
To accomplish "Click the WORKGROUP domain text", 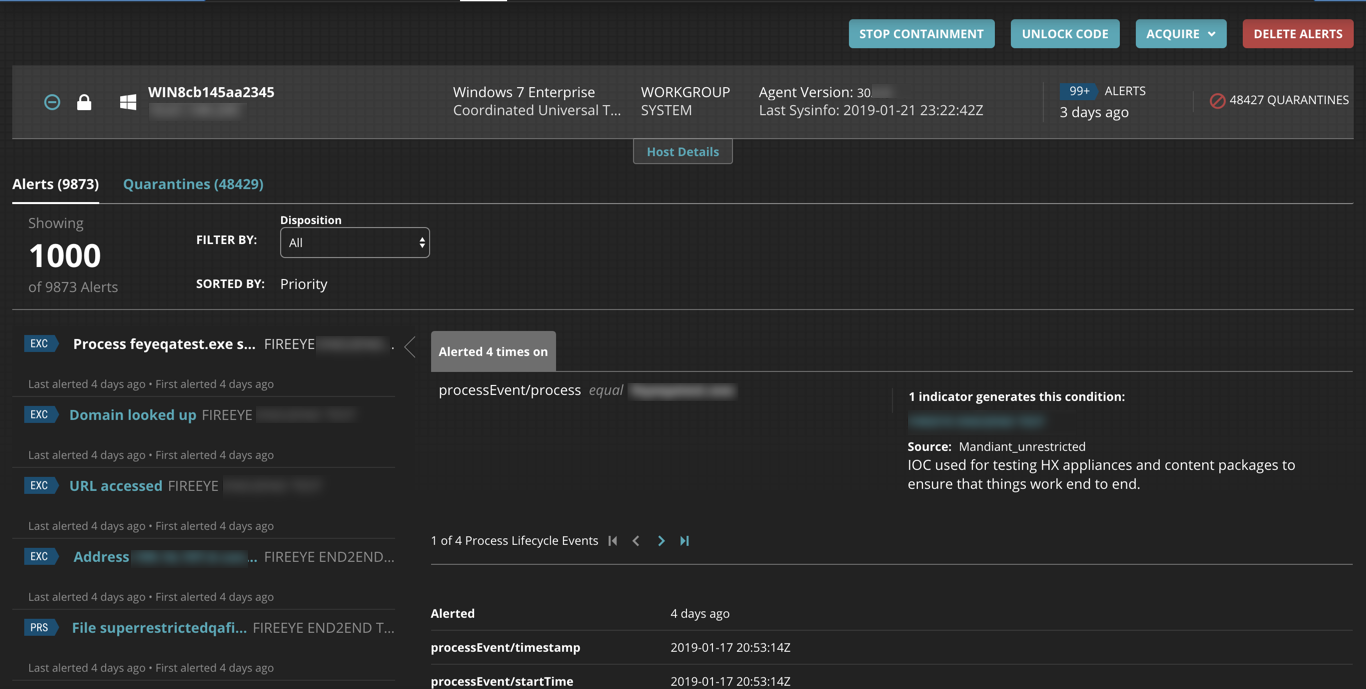I will (685, 92).
